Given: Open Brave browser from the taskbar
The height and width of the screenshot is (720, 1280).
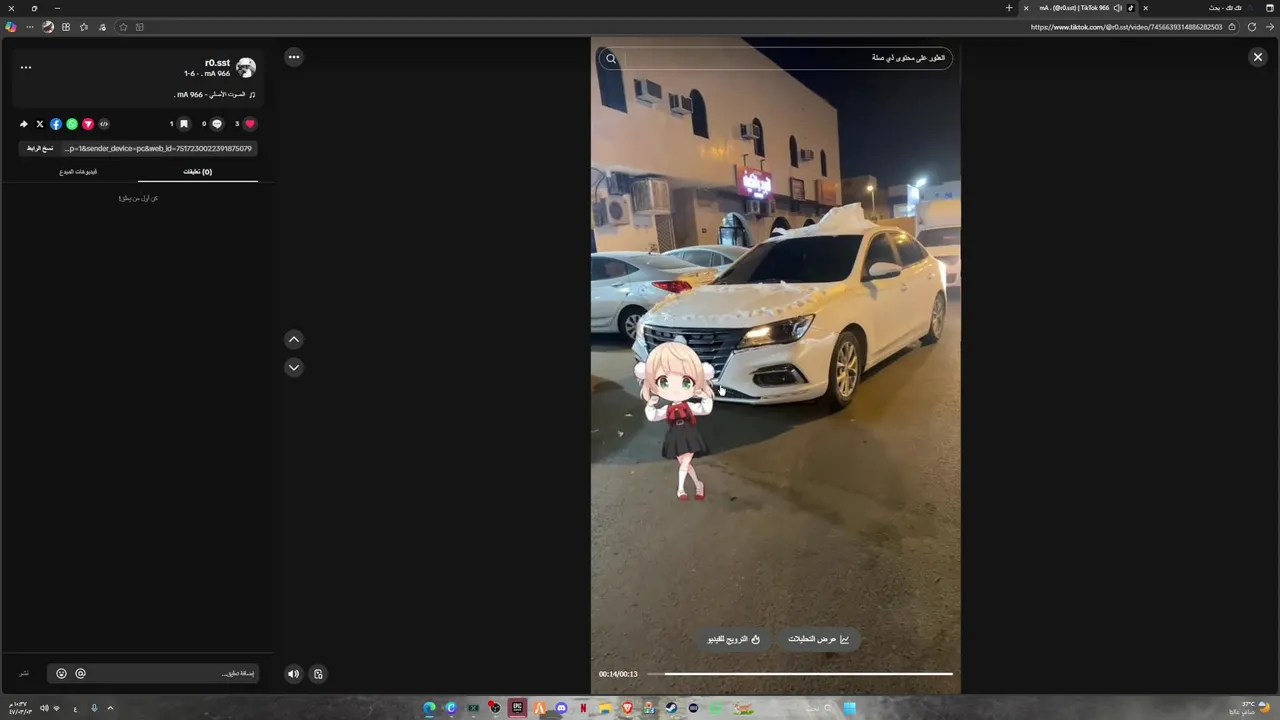Looking at the screenshot, I should coord(627,708).
